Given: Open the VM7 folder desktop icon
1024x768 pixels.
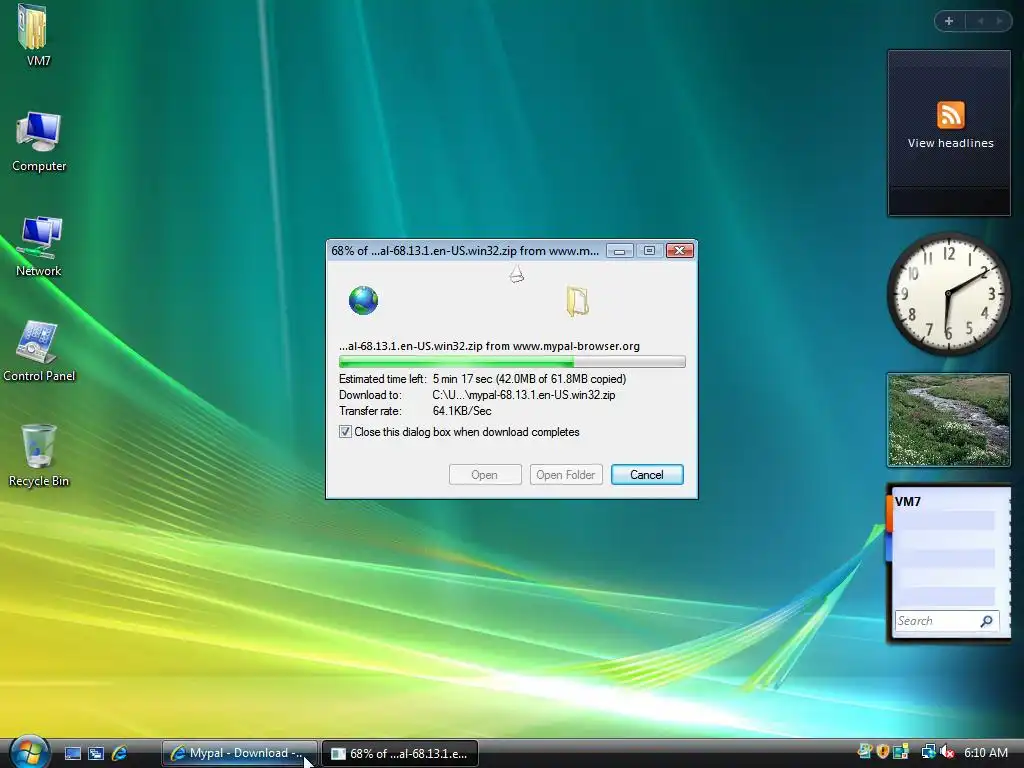Looking at the screenshot, I should 33,27.
